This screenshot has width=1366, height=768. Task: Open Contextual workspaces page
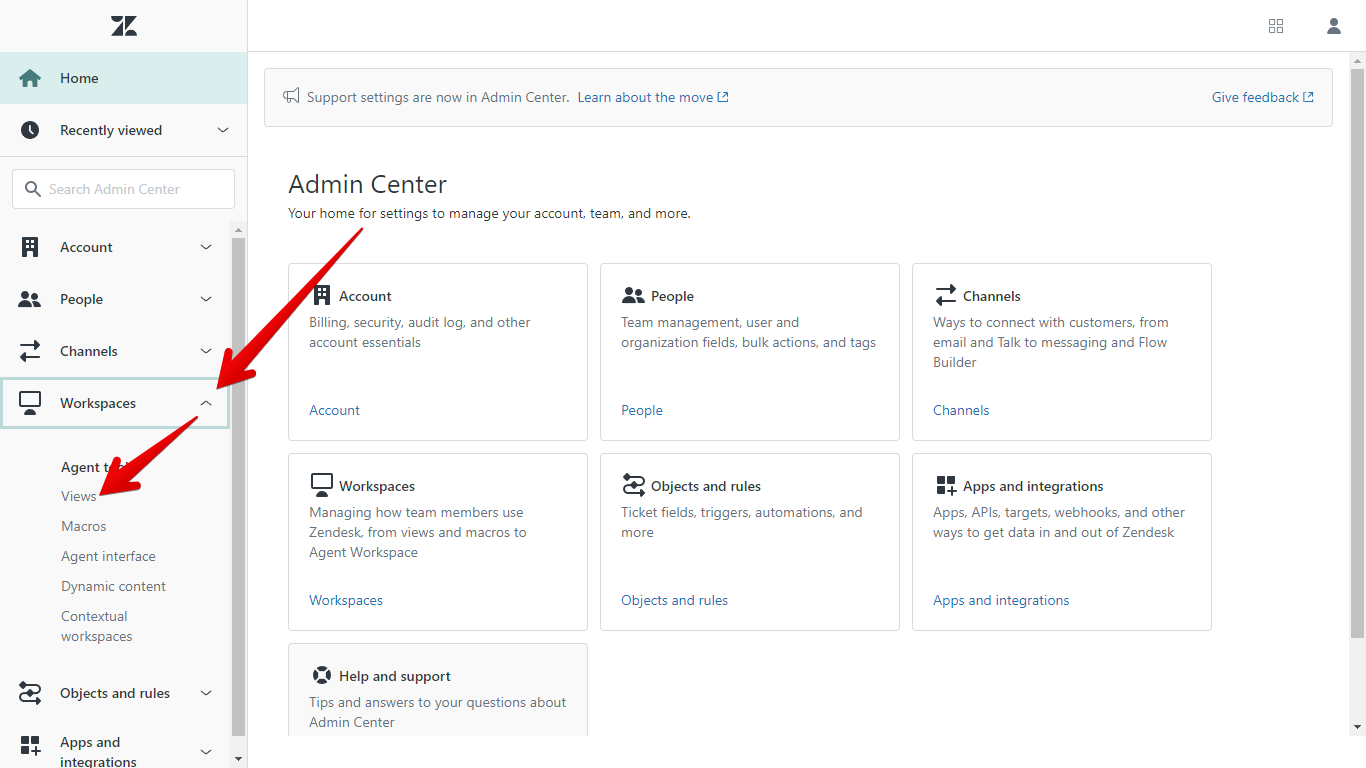click(x=97, y=626)
